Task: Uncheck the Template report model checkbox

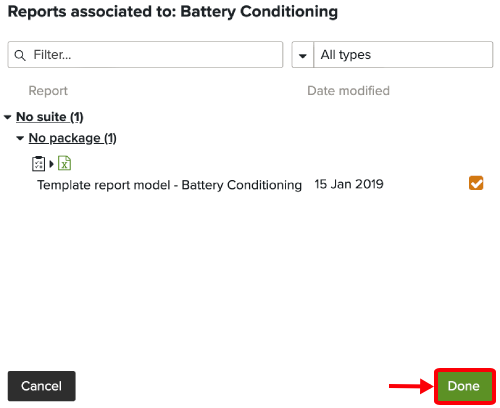Action: (x=476, y=183)
